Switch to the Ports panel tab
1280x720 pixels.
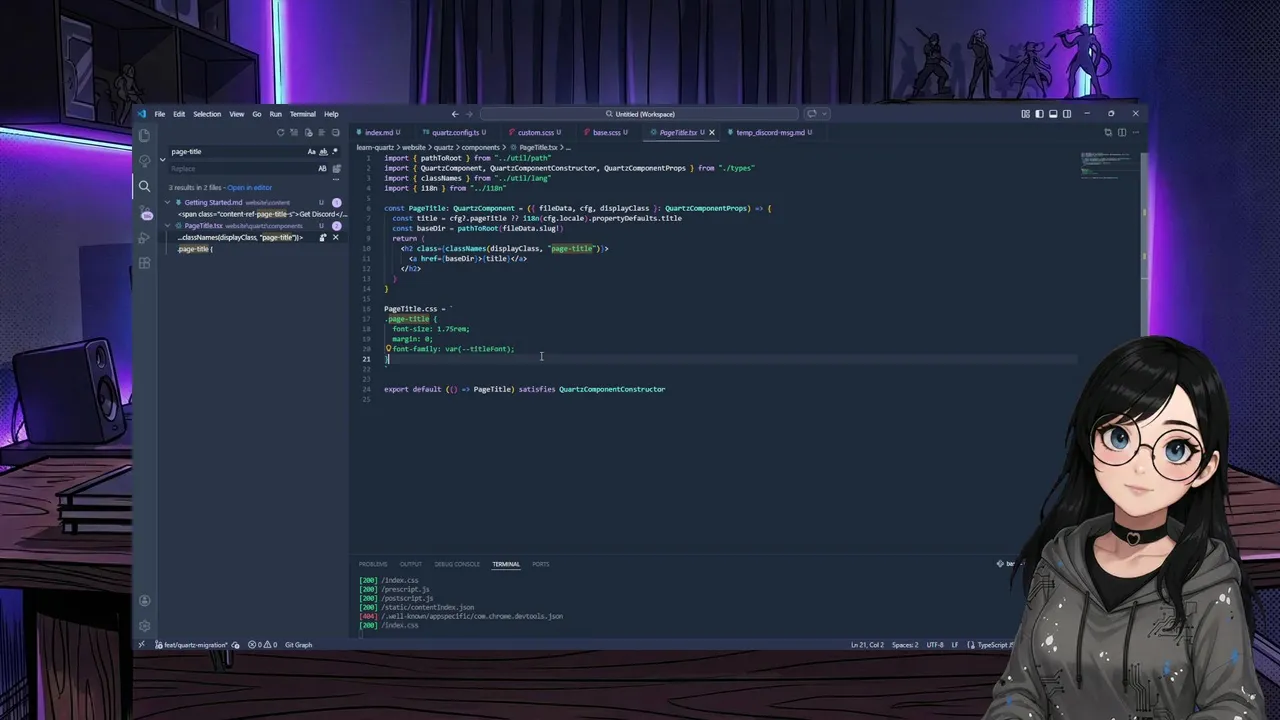coord(541,564)
